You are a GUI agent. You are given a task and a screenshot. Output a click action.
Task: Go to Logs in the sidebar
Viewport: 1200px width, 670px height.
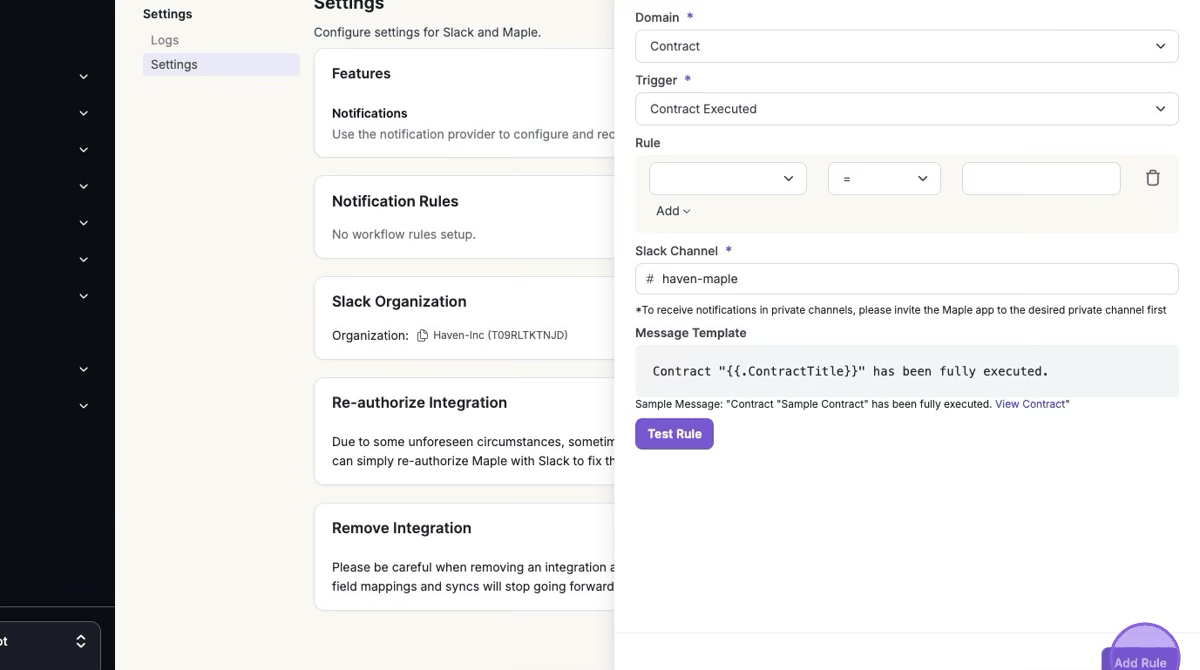(165, 40)
